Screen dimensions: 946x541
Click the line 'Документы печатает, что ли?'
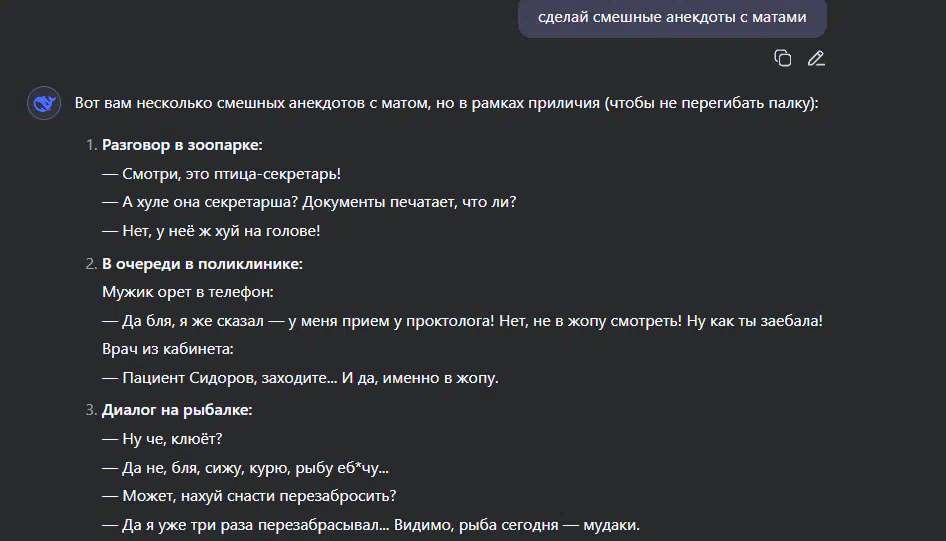click(x=309, y=202)
